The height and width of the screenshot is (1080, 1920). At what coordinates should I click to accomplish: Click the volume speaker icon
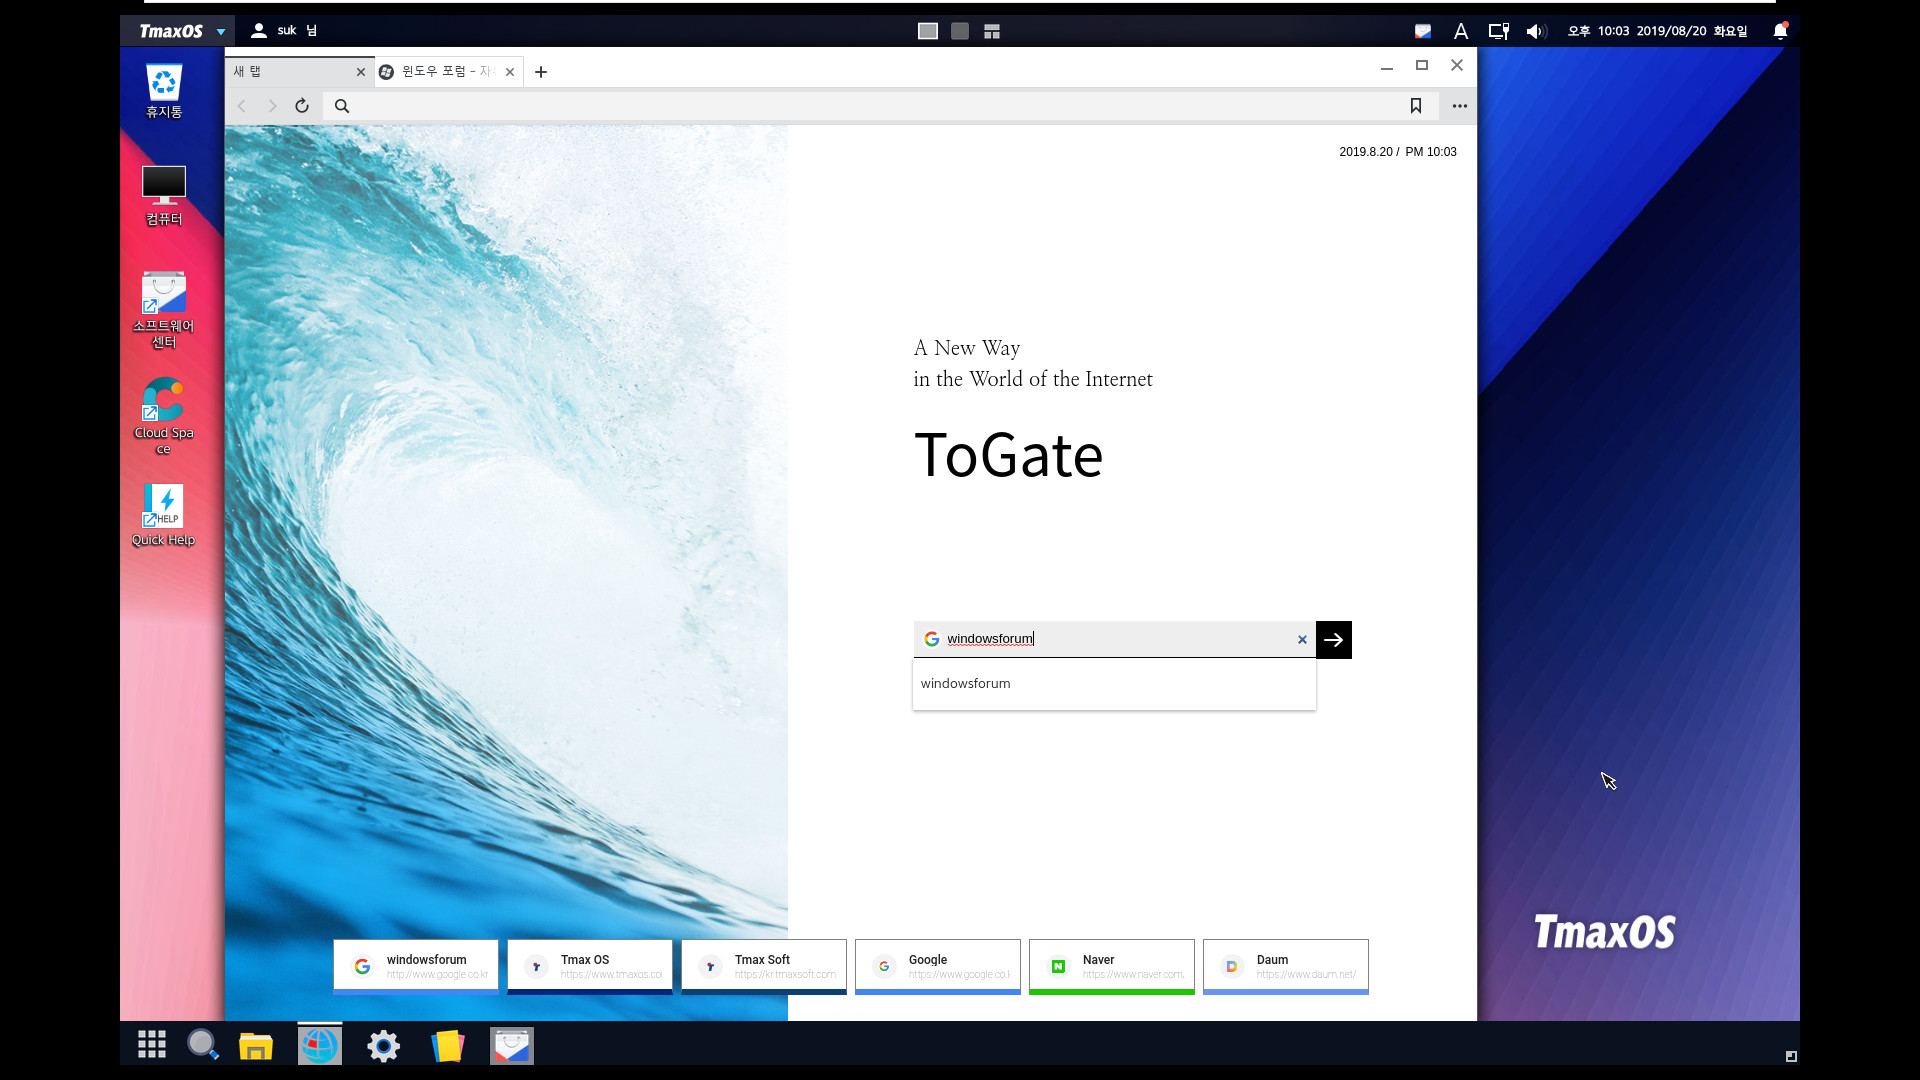coord(1536,31)
